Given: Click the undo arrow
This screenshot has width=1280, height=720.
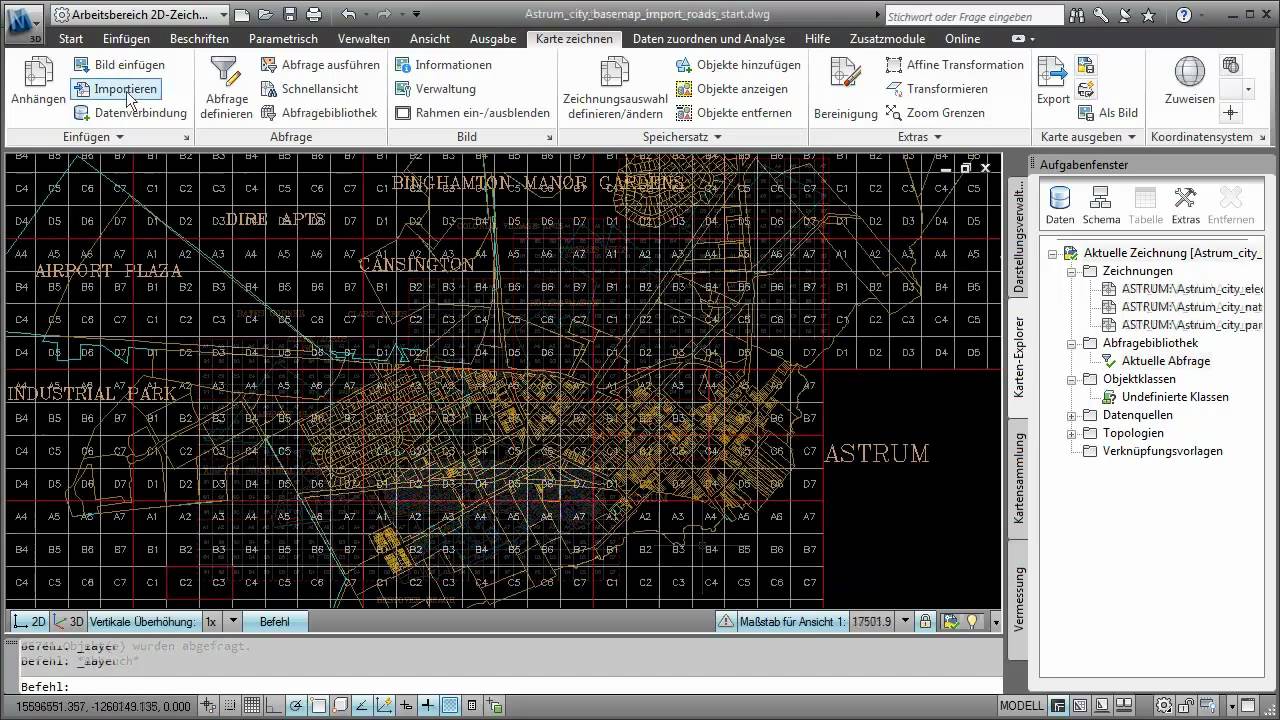Looking at the screenshot, I should pyautogui.click(x=348, y=15).
